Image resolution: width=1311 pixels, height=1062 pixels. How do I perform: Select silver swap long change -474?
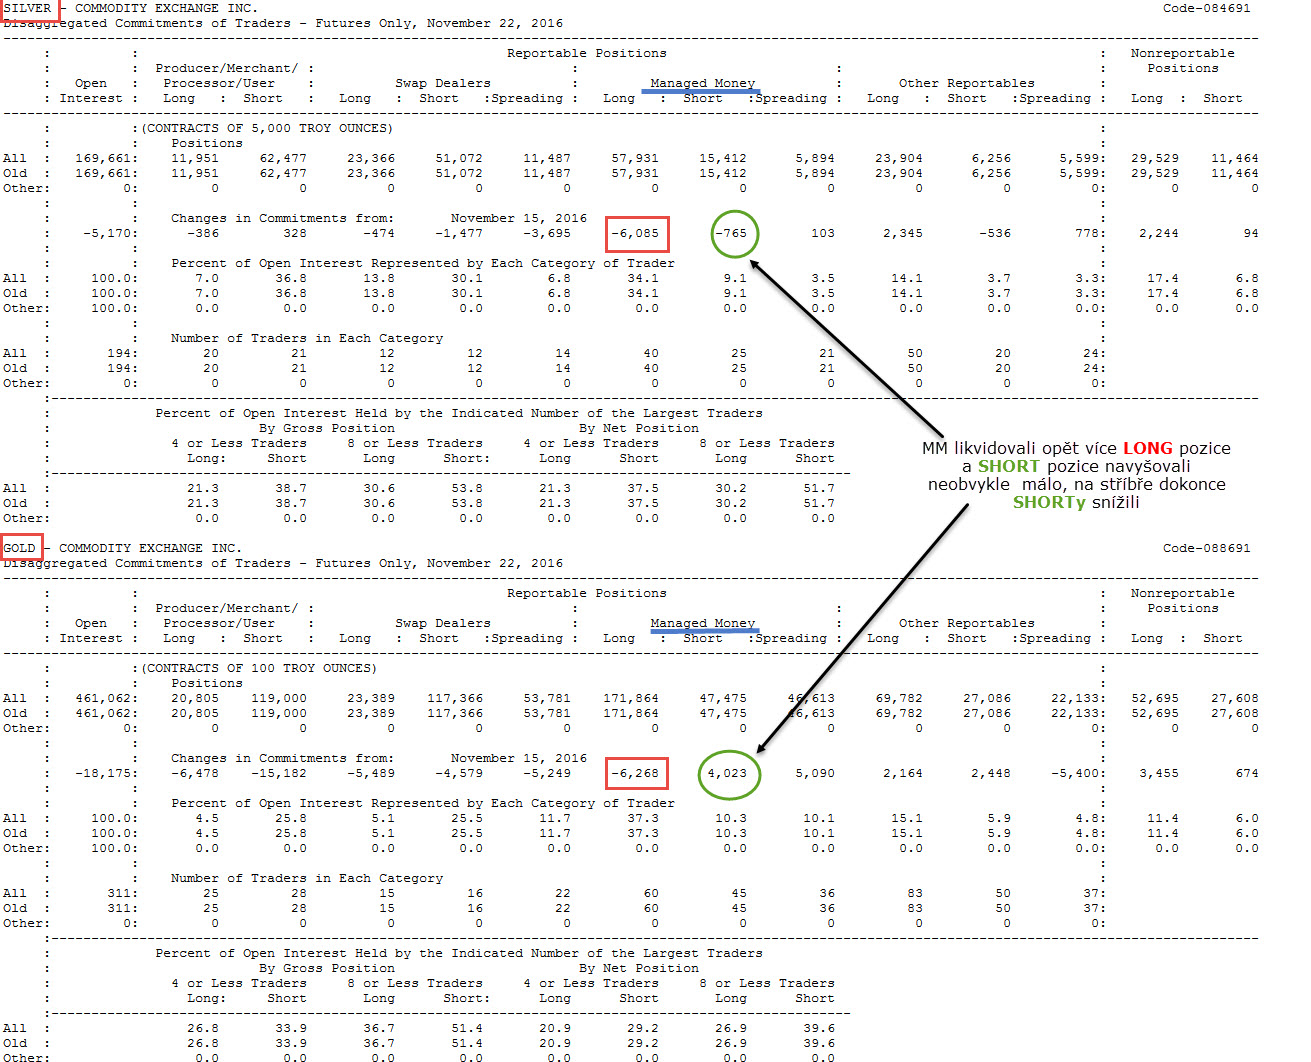[x=378, y=233]
